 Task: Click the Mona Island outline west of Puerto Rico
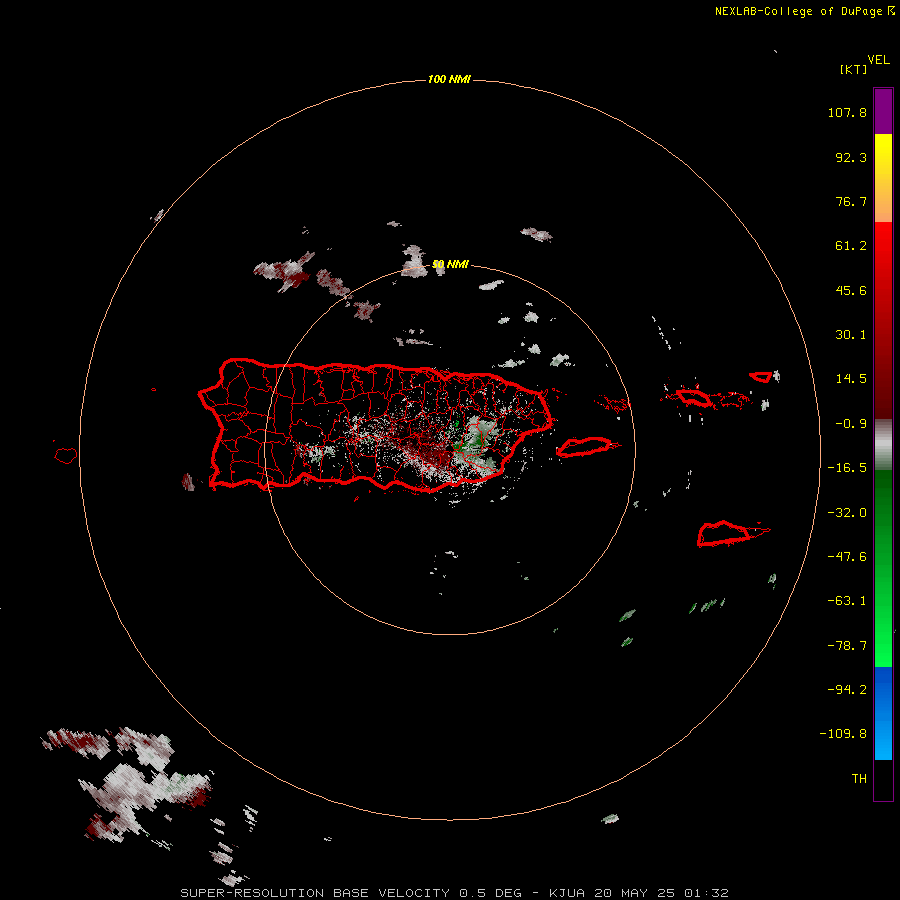66,456
